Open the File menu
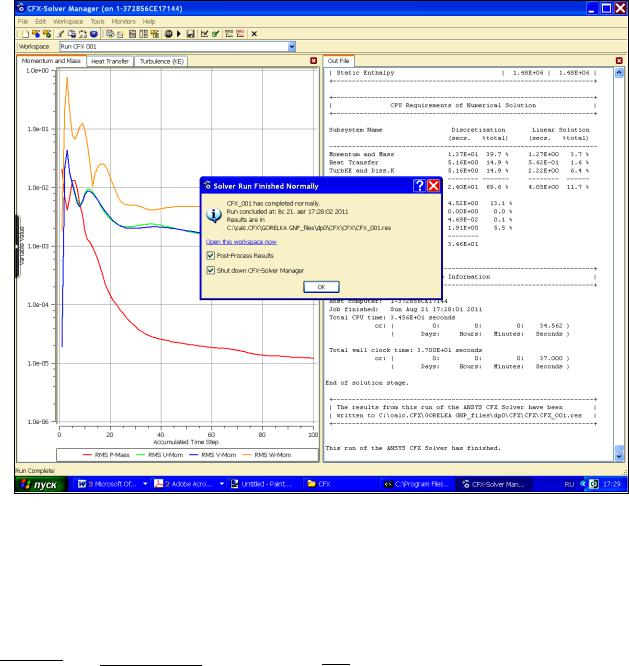 [23, 21]
